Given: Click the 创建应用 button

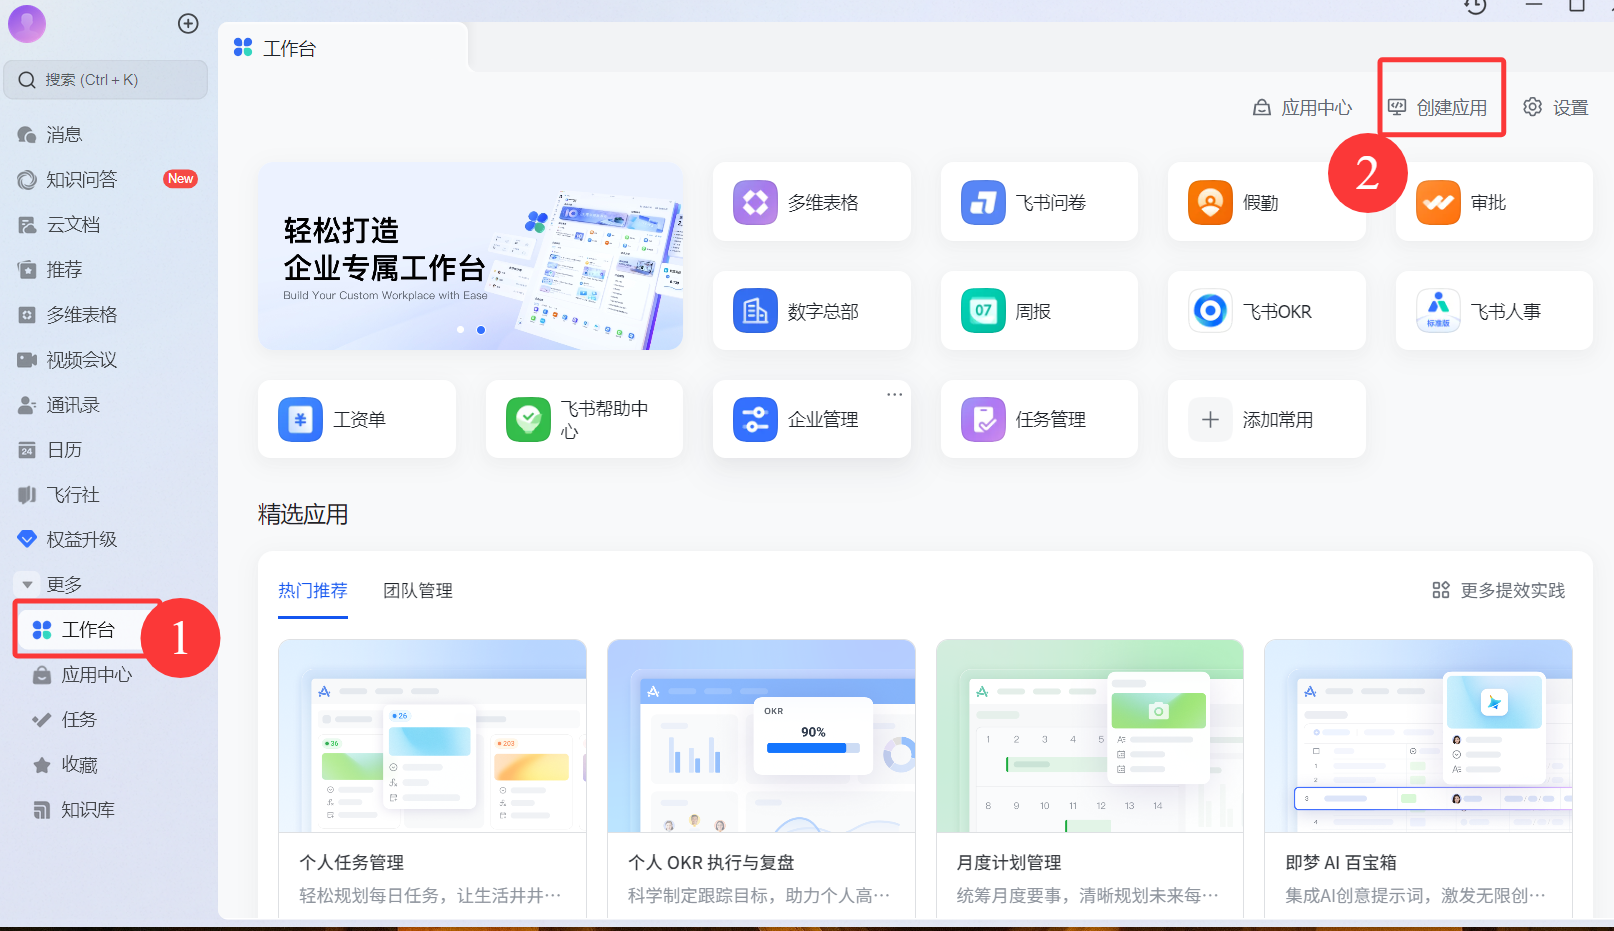Looking at the screenshot, I should (x=1438, y=107).
